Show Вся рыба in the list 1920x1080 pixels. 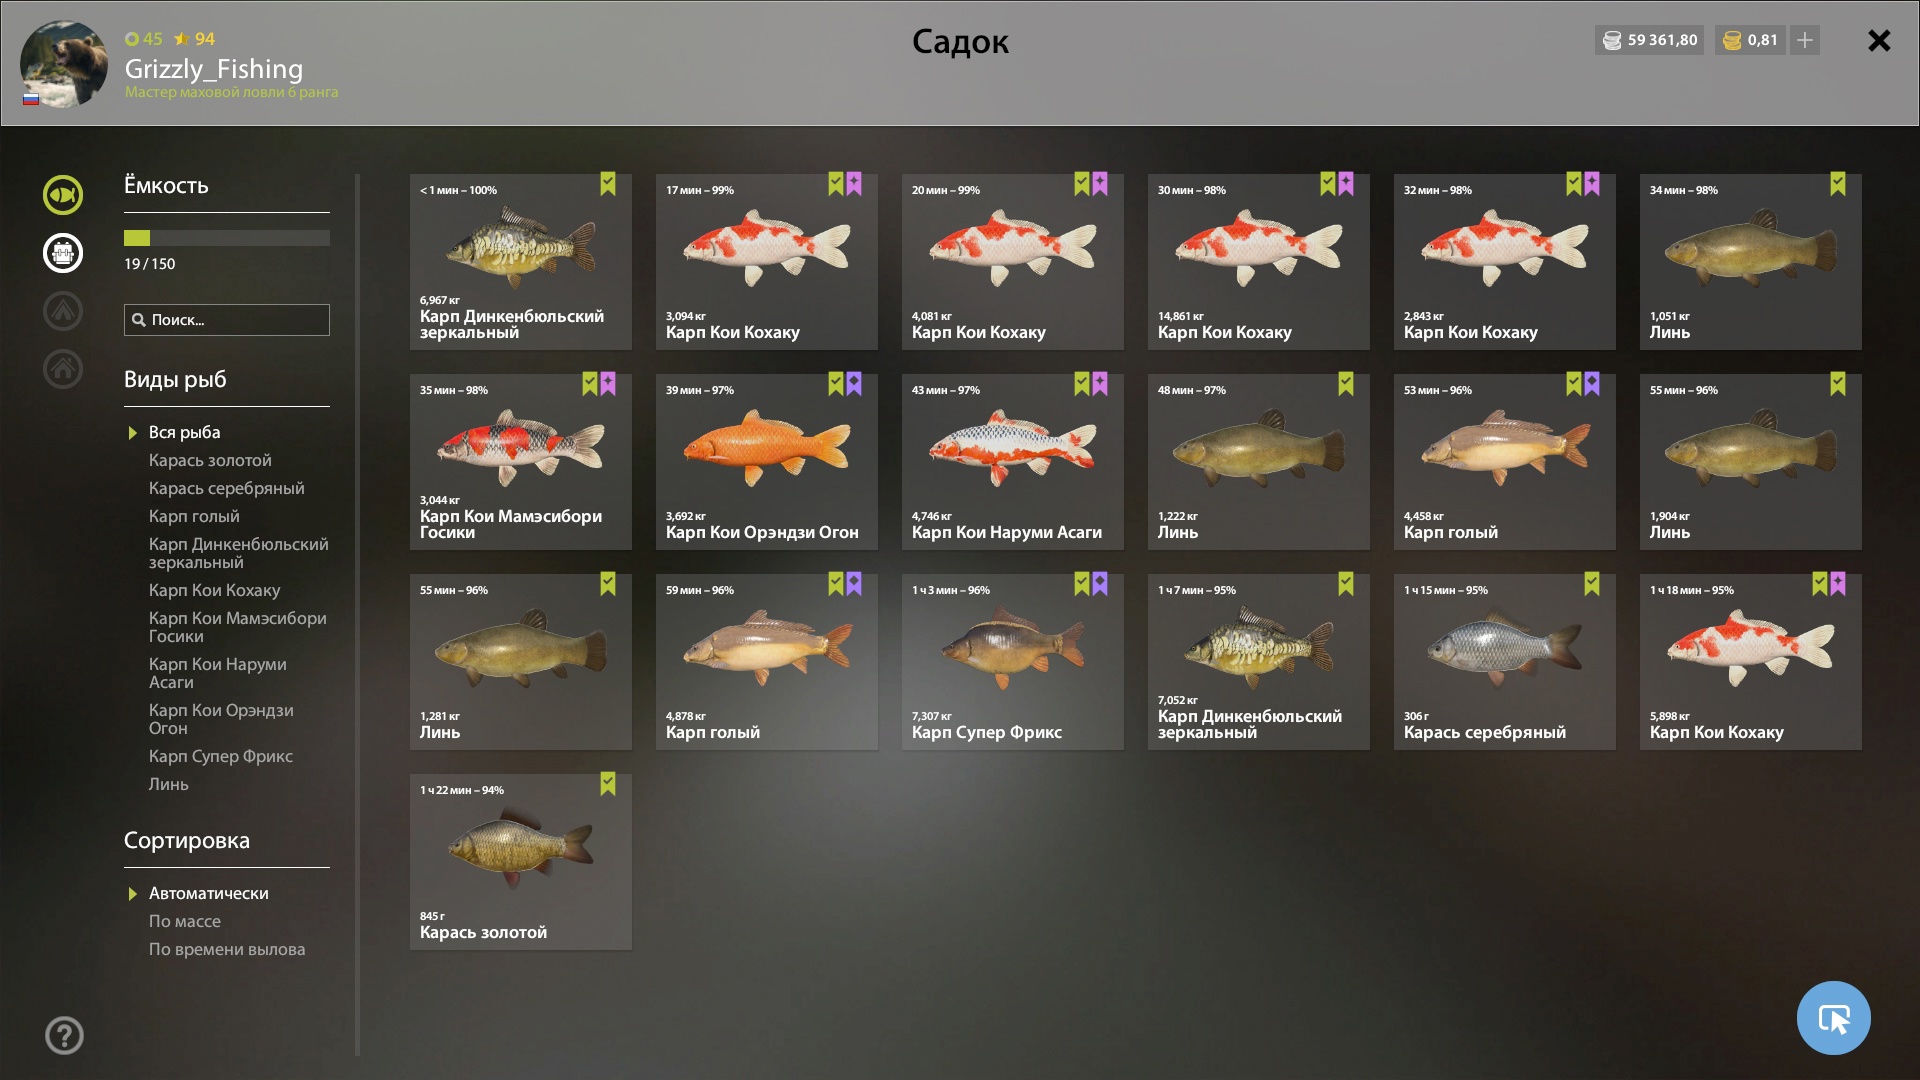click(x=184, y=432)
